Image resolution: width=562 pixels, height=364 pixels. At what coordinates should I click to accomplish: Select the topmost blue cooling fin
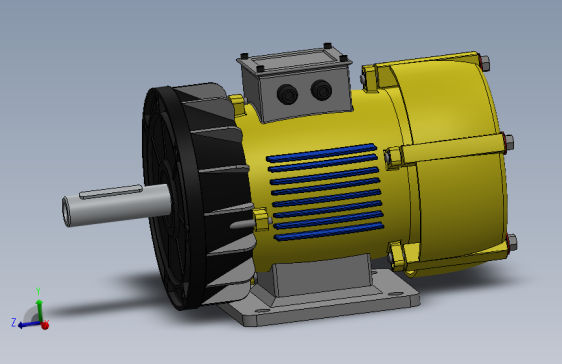(x=321, y=153)
